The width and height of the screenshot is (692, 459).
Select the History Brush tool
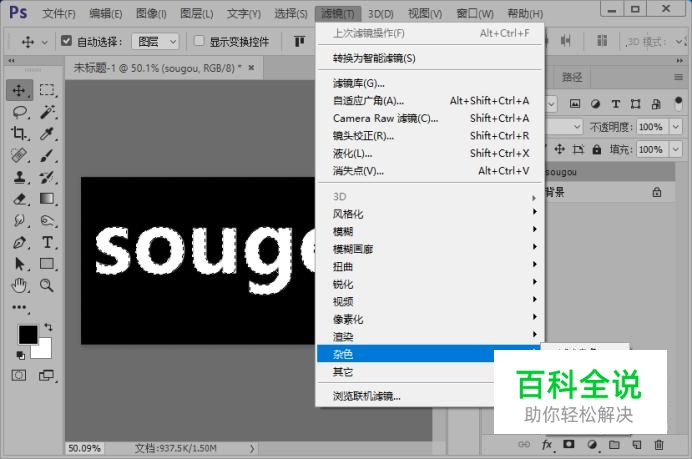tap(47, 177)
